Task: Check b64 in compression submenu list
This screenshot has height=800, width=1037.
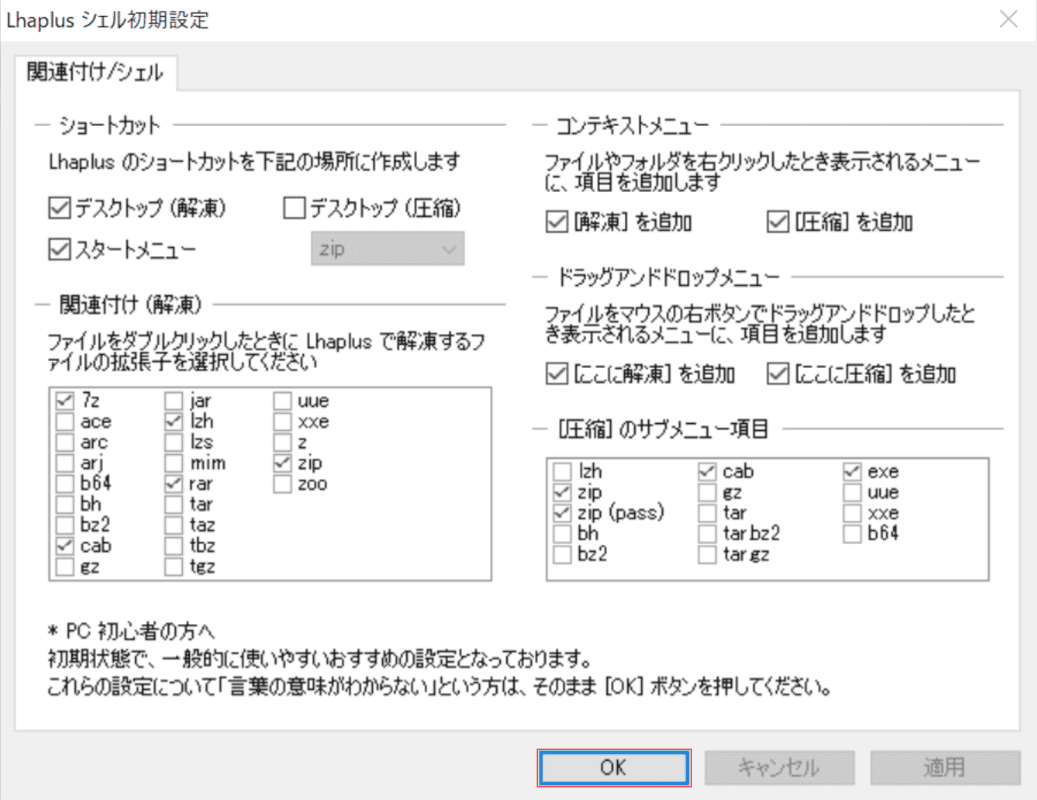Action: [852, 534]
